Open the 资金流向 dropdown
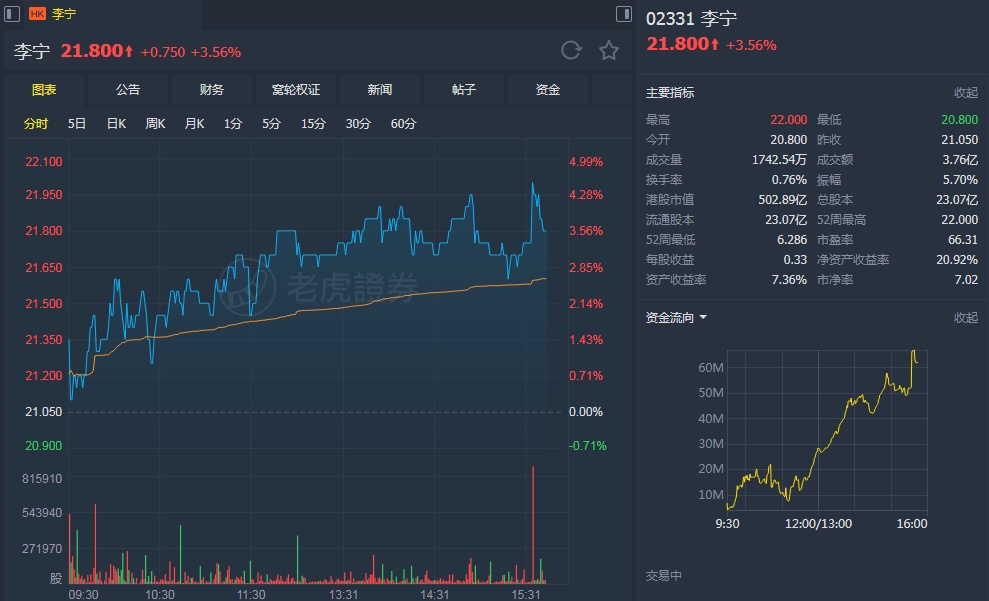The image size is (989, 601). pyautogui.click(x=677, y=318)
